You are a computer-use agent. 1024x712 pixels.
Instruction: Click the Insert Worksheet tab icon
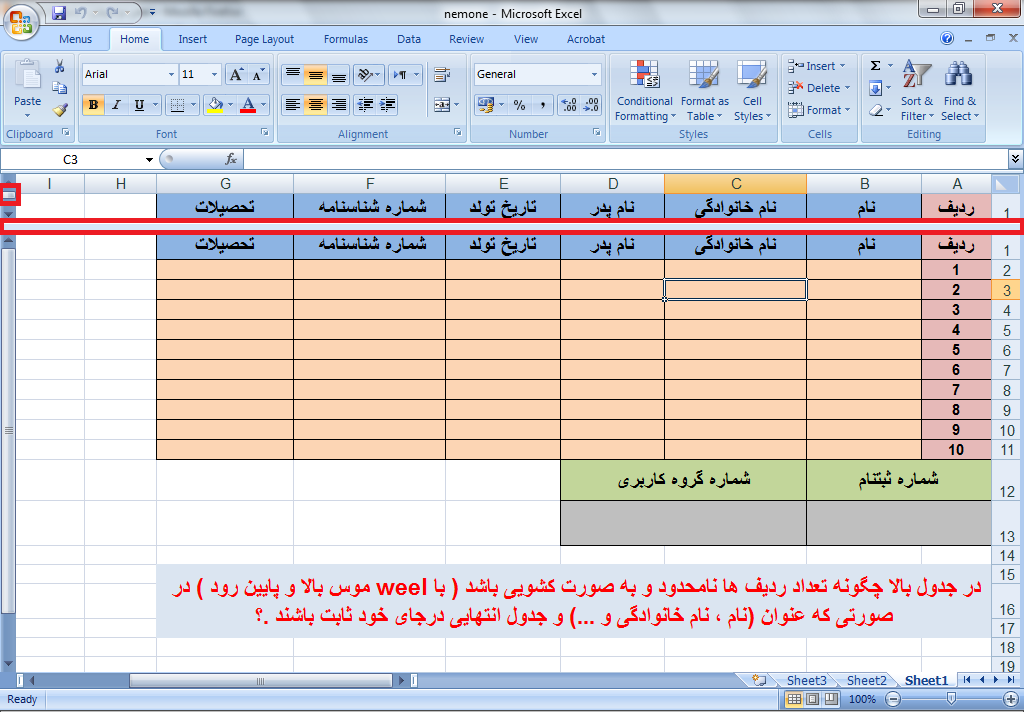(760, 681)
